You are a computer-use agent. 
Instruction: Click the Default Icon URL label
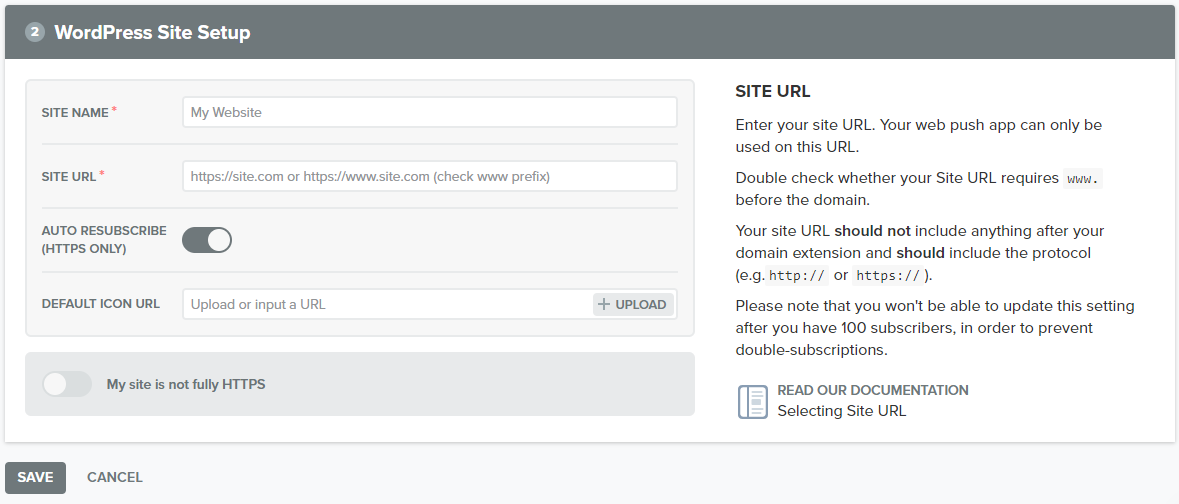click(x=101, y=304)
